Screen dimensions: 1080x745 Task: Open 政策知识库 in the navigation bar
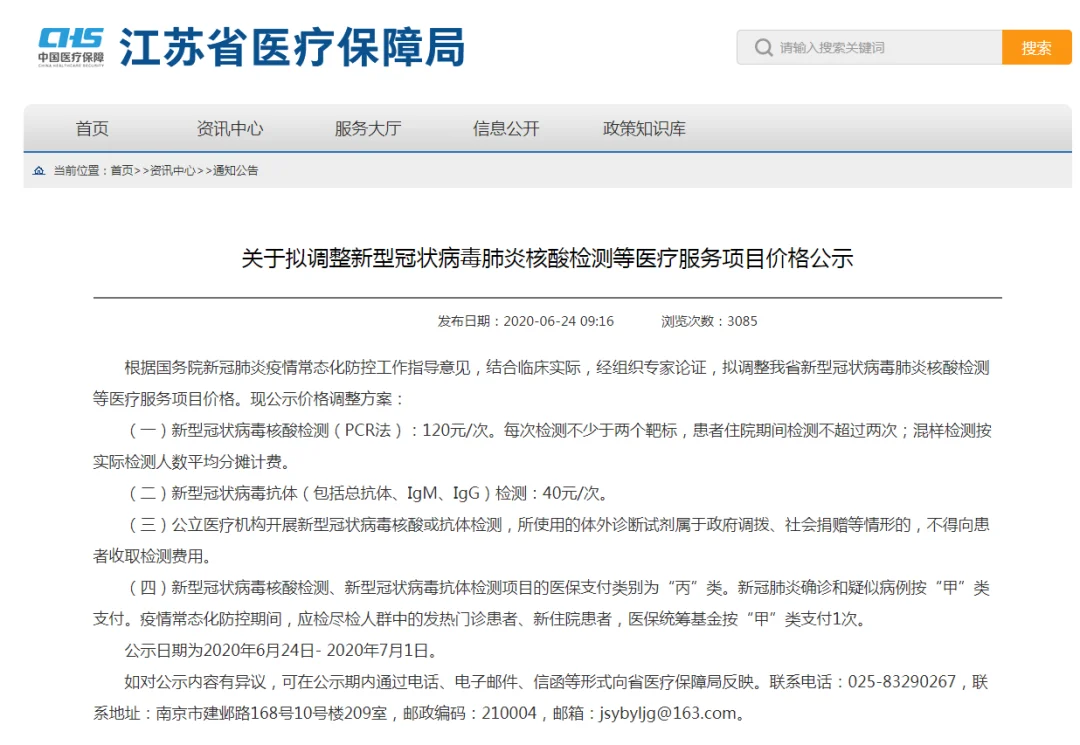coord(644,129)
